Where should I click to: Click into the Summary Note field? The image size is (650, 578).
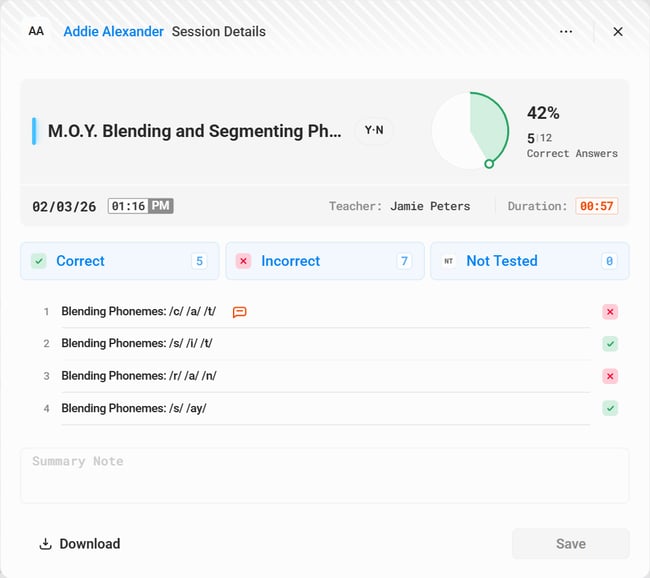tap(324, 475)
